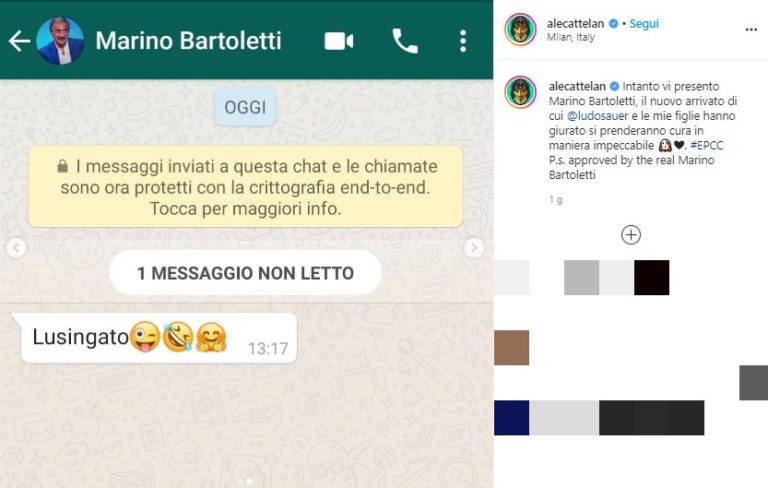This screenshot has width=768, height=488.
Task: Open Marino Bartoletti's profile photo
Action: pyautogui.click(x=60, y=41)
